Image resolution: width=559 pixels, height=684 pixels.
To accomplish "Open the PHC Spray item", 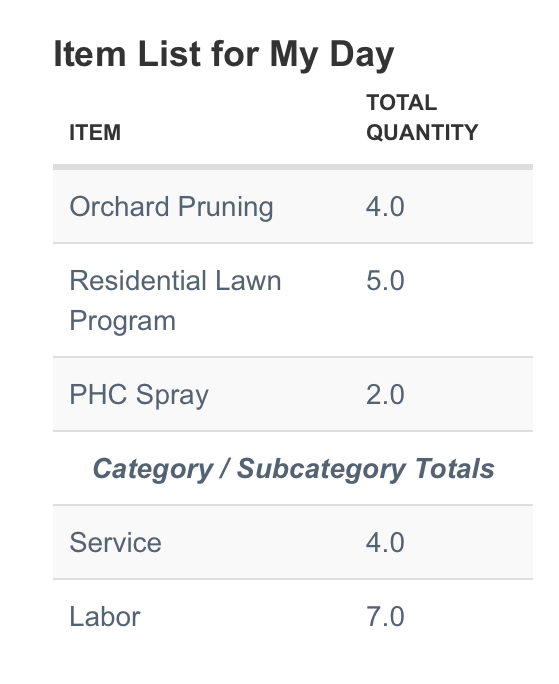I will pos(139,395).
